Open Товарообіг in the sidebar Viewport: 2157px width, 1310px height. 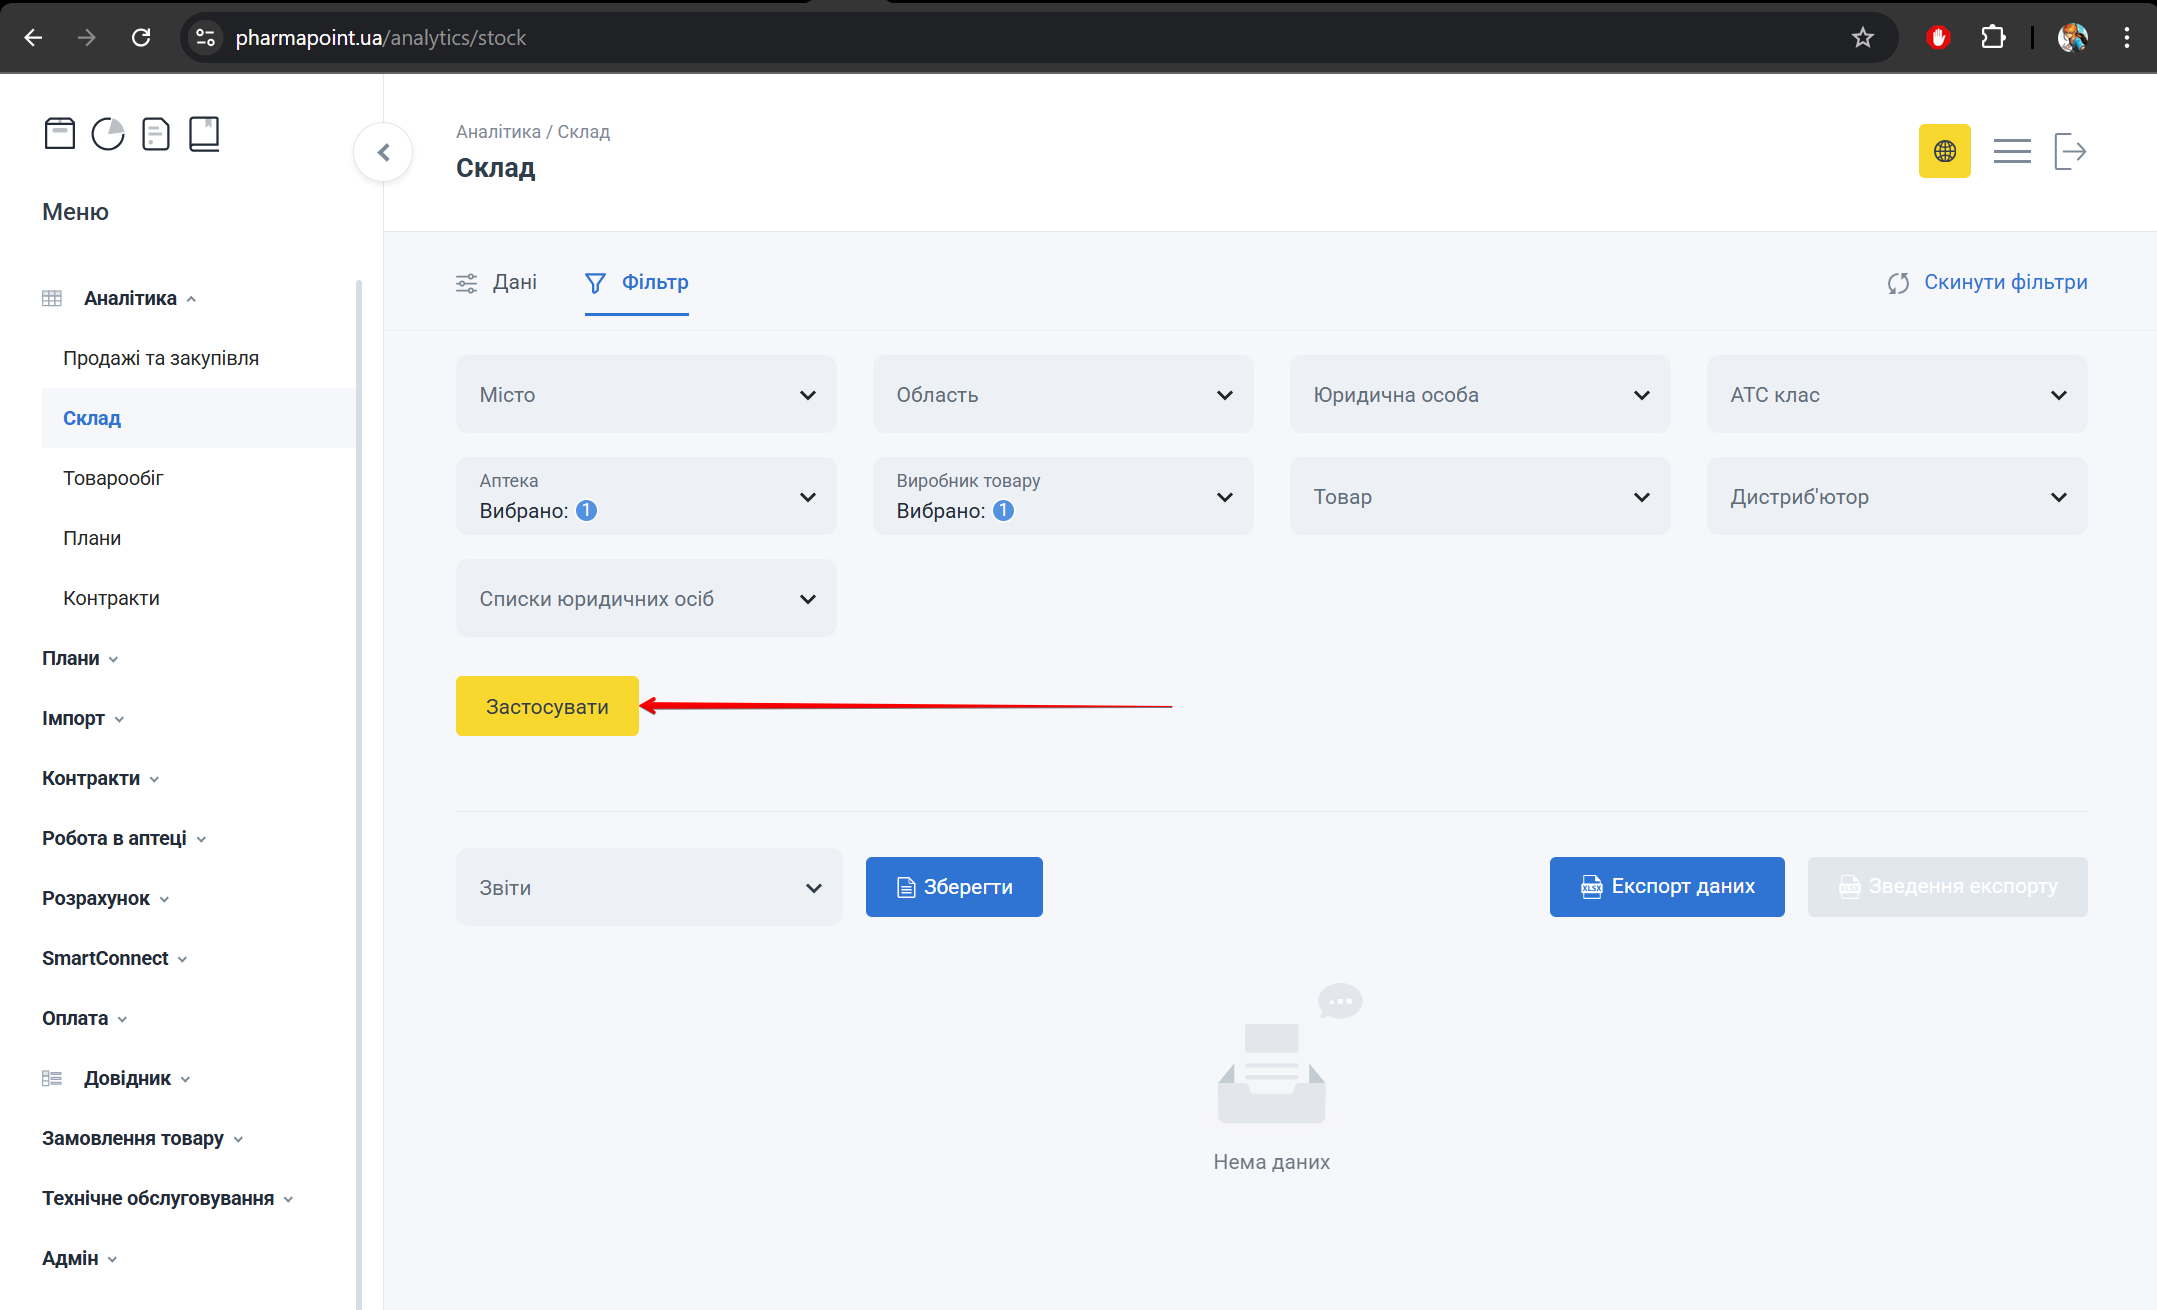pyautogui.click(x=113, y=478)
